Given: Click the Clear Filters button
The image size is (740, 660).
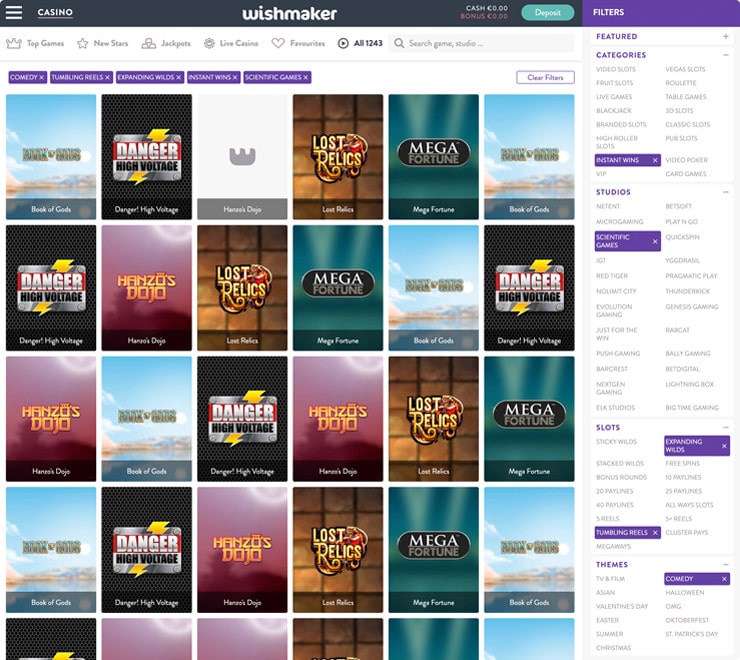Looking at the screenshot, I should click(545, 77).
